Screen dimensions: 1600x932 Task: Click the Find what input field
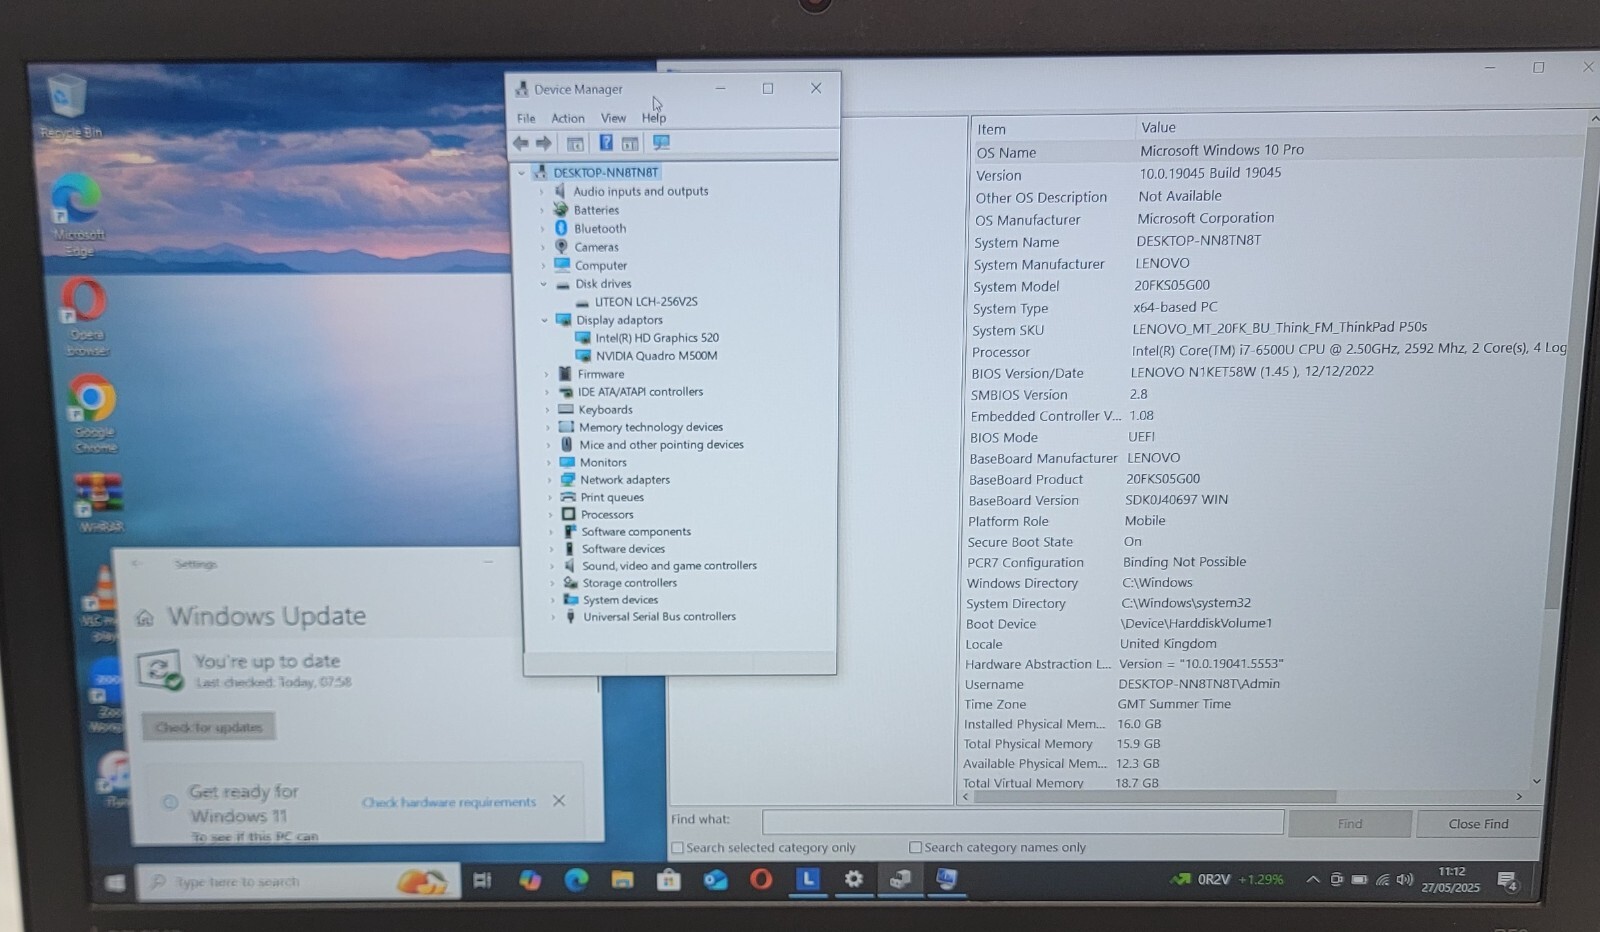click(1023, 822)
